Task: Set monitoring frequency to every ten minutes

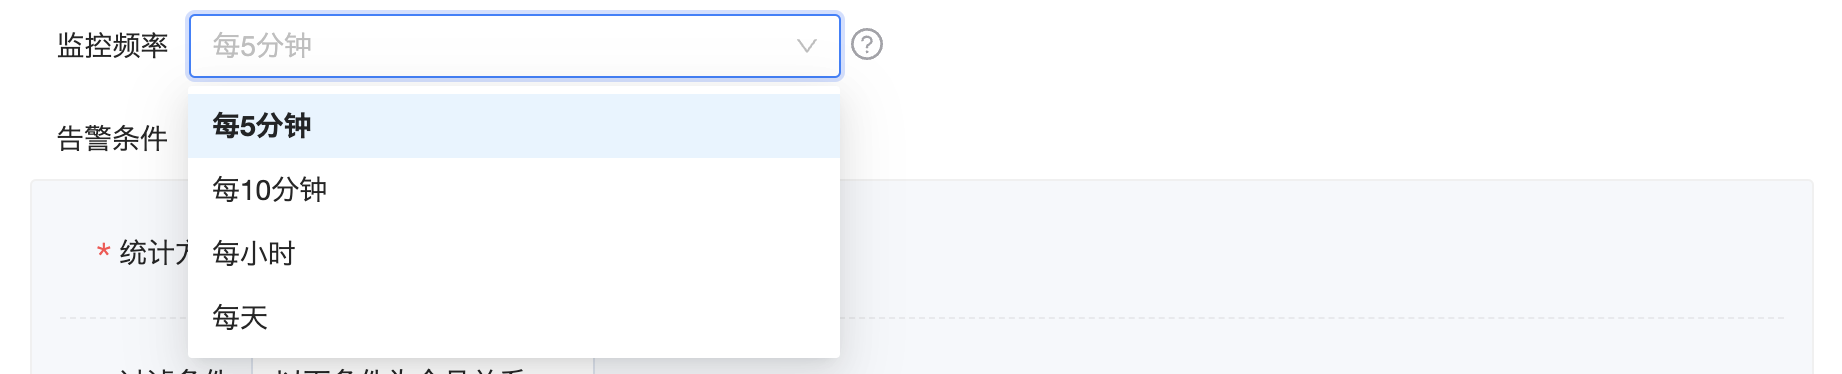Action: coord(514,190)
